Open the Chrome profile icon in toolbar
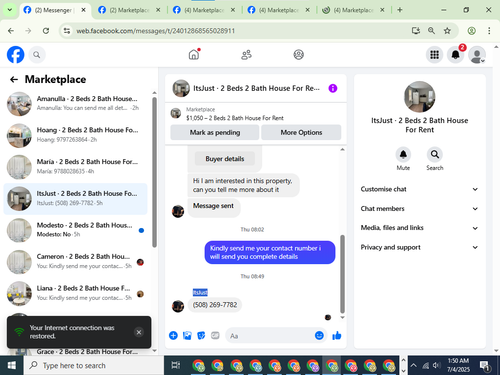 click(x=471, y=31)
